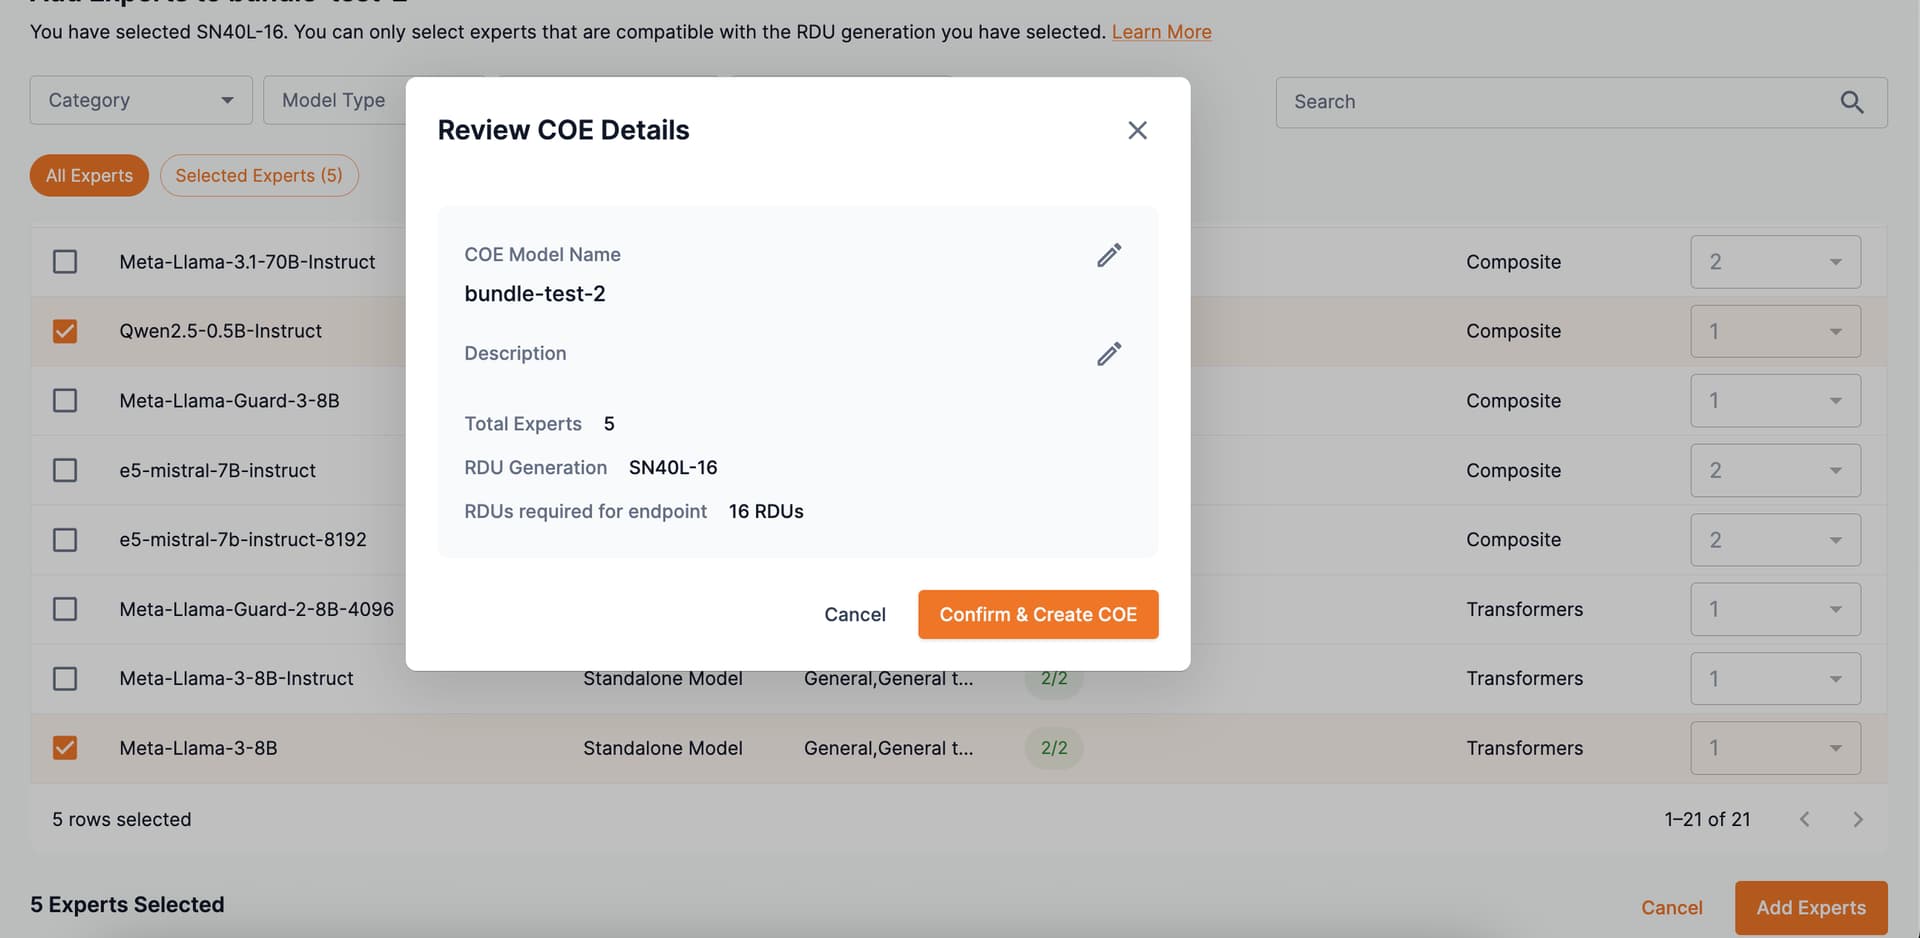Screen dimensions: 1920x938
Task: Click the 5 rows selected label
Action: (x=122, y=819)
